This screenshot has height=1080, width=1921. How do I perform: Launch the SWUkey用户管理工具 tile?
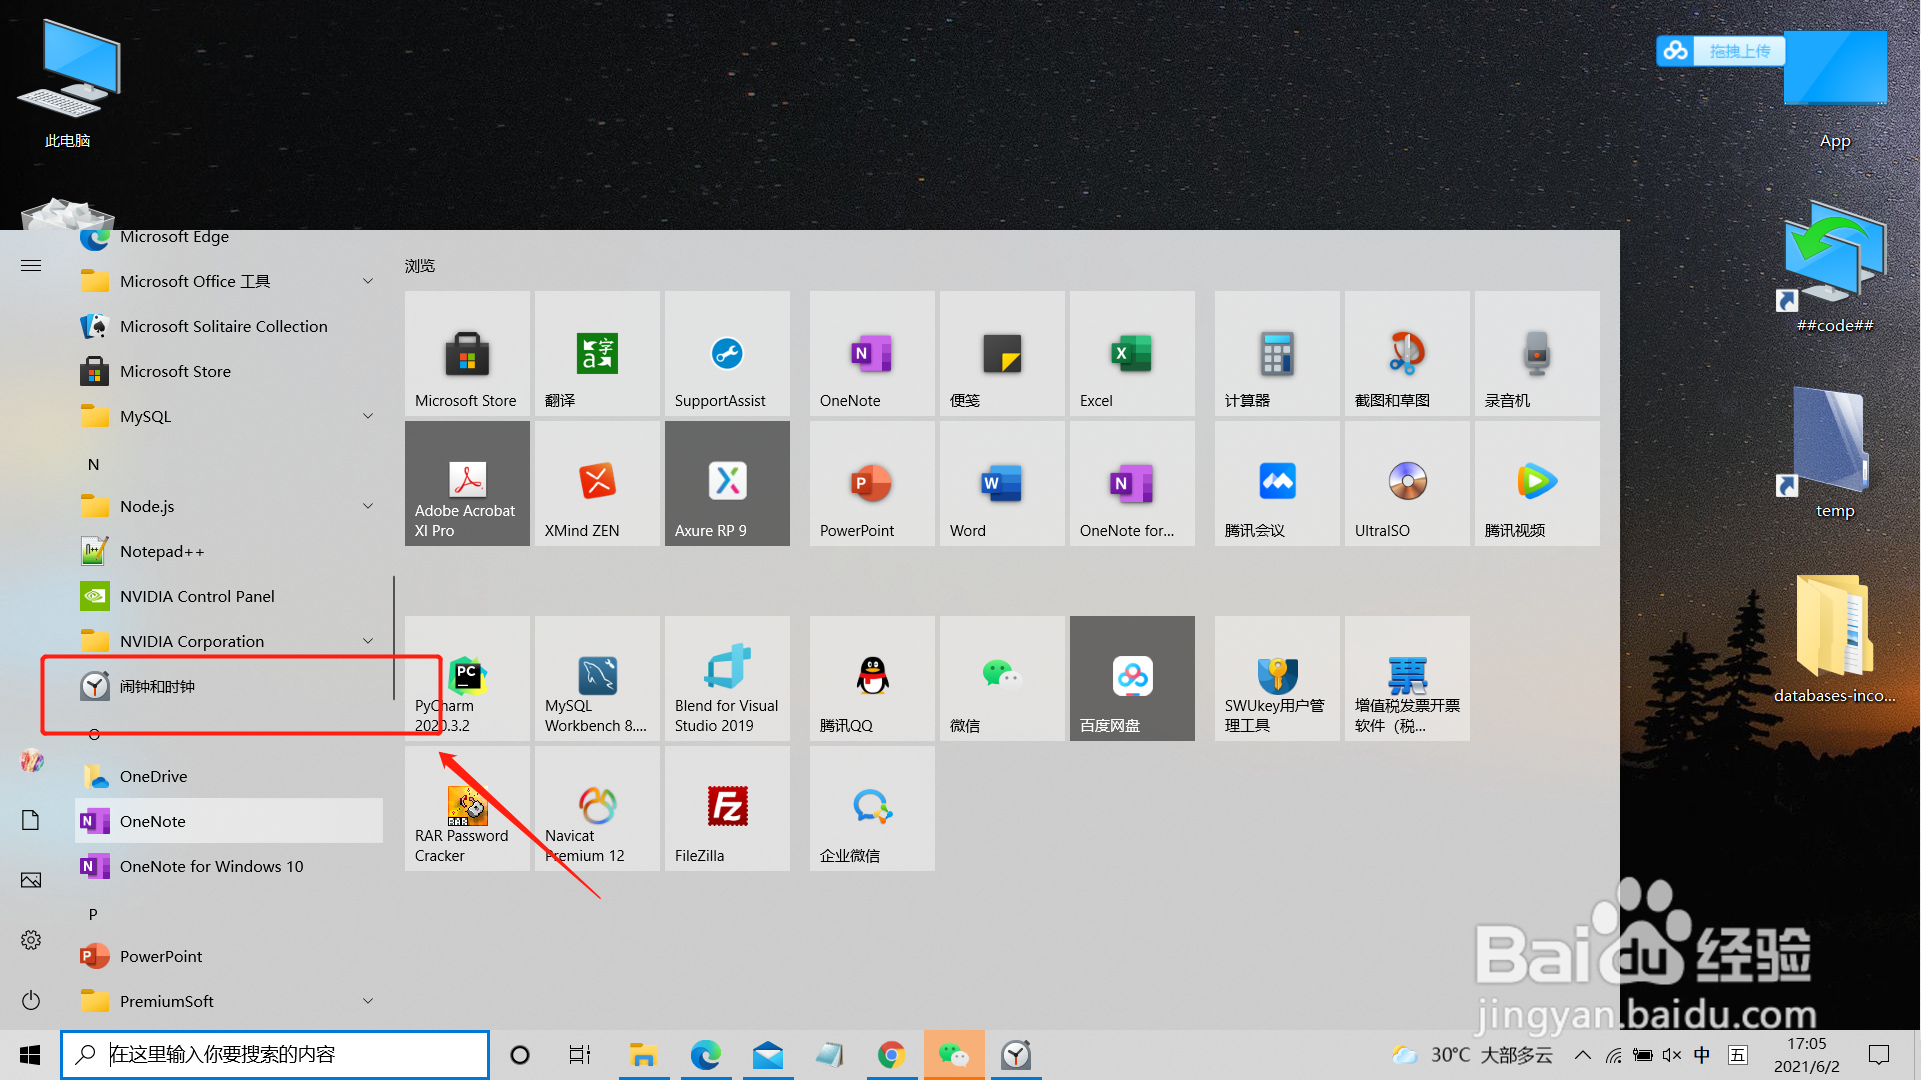1277,678
